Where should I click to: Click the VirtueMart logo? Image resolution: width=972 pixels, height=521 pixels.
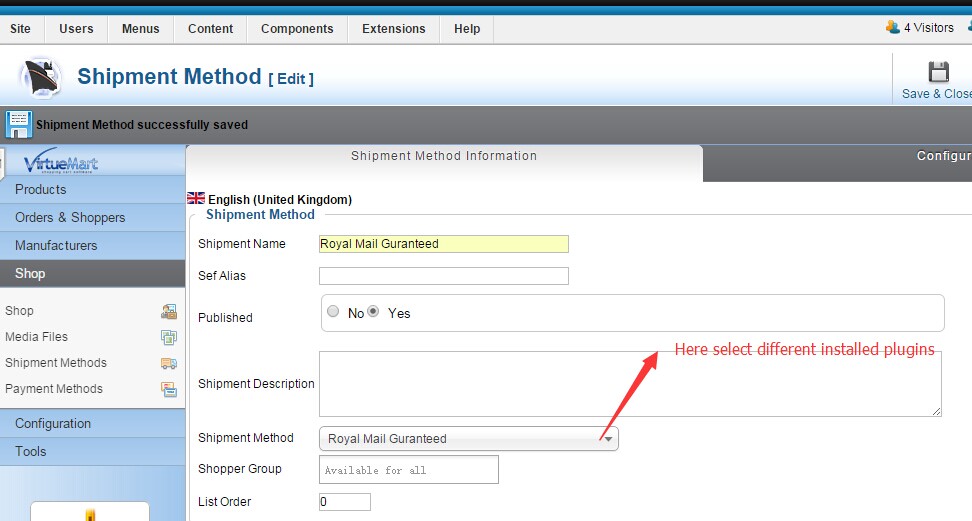pos(60,161)
